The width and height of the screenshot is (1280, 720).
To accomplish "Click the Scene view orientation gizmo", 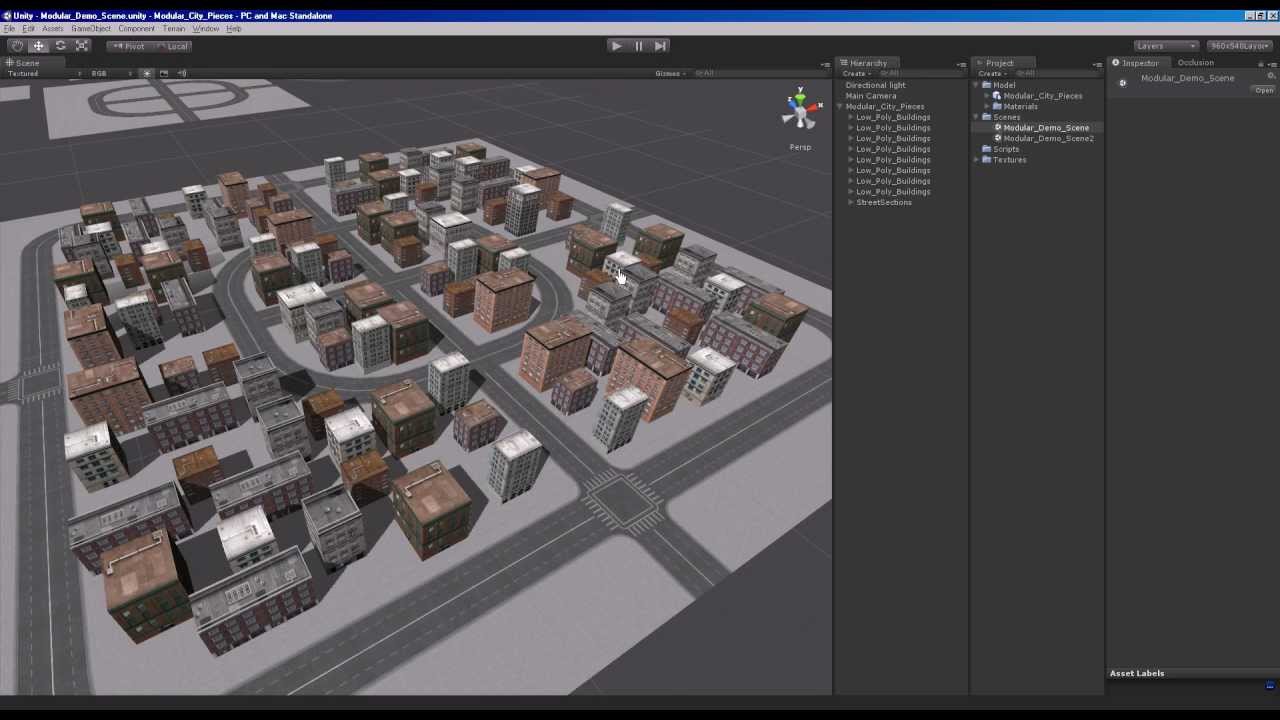I will pyautogui.click(x=800, y=110).
